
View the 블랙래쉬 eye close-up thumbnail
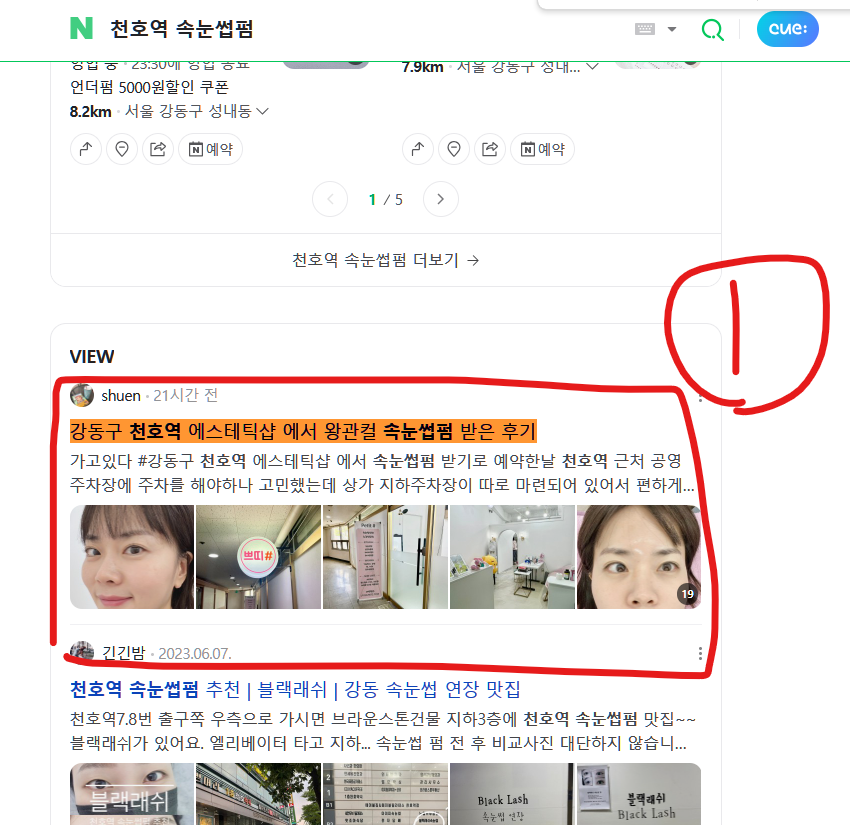coord(132,794)
